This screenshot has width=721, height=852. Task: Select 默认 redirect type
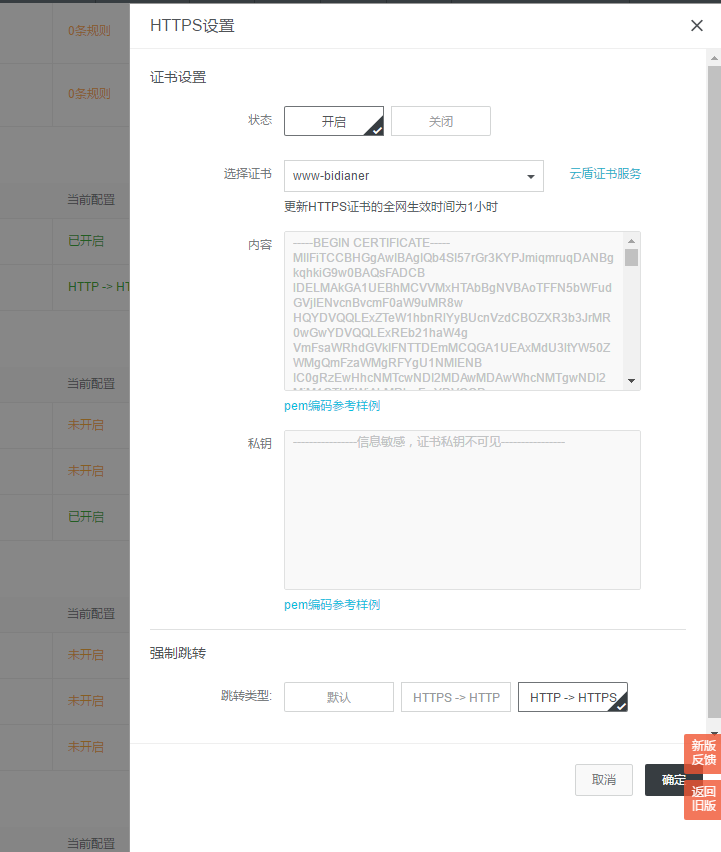click(338, 697)
